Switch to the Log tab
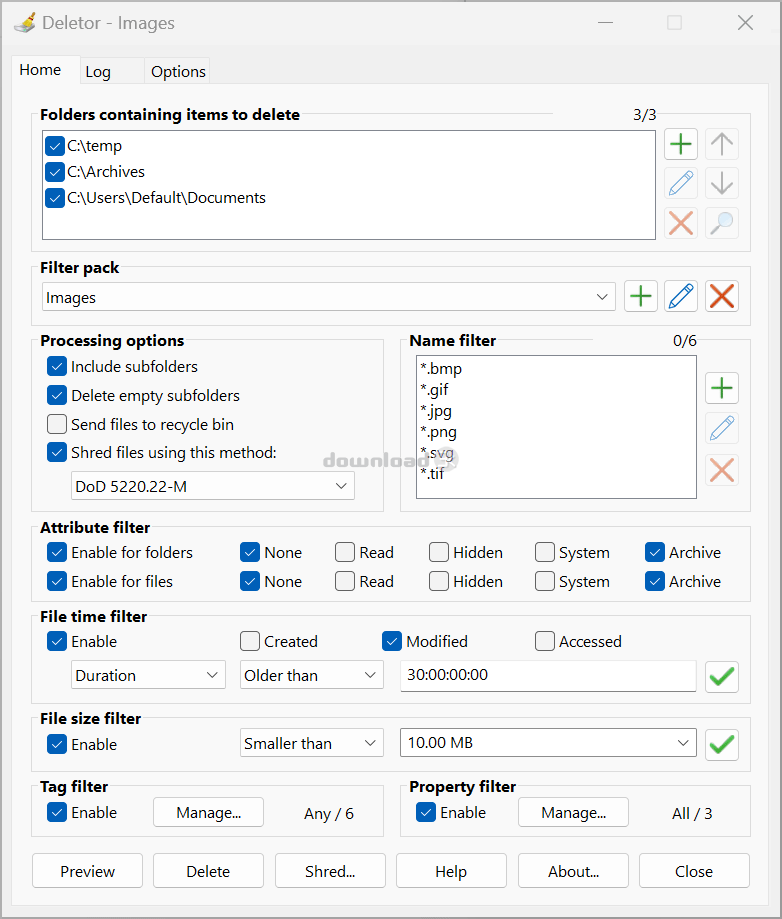 tap(98, 72)
